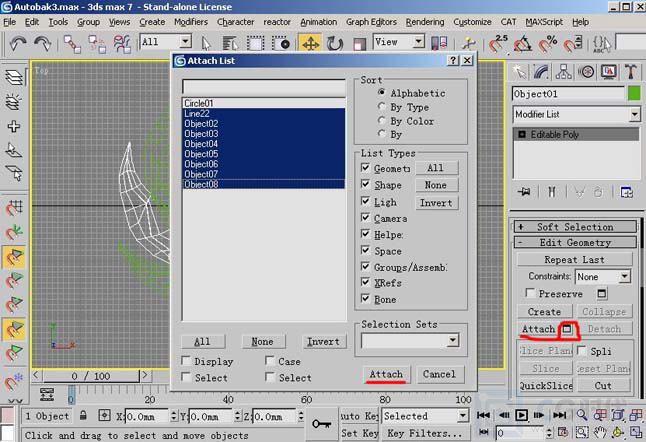646x442 pixels.
Task: Open the selection filter All dropdown
Action: click(x=185, y=42)
